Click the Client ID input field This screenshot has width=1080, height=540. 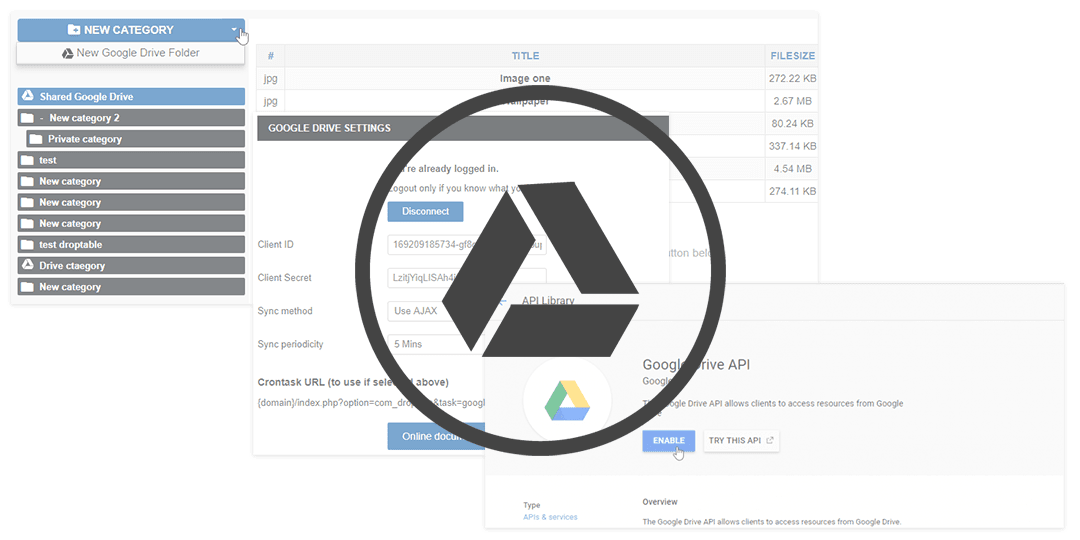(x=430, y=244)
